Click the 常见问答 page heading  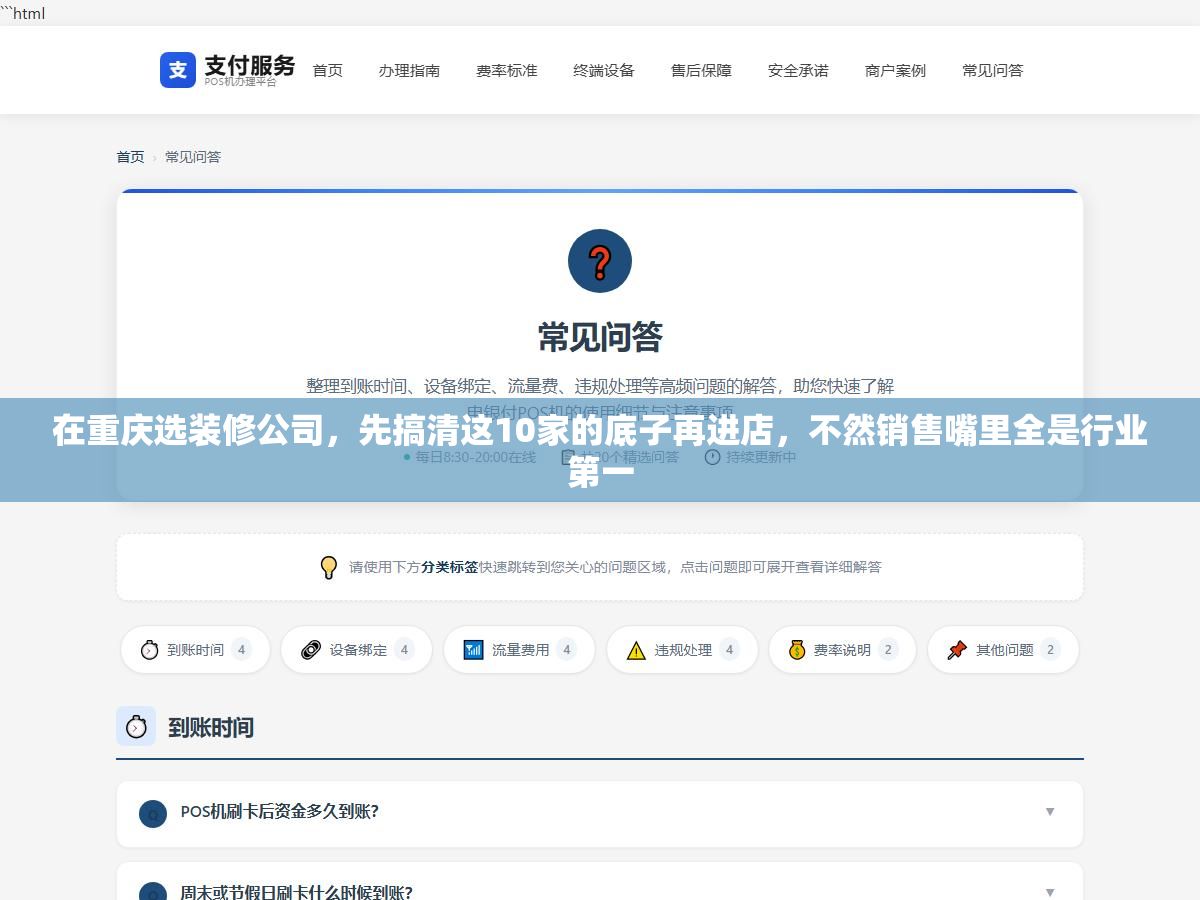(600, 337)
